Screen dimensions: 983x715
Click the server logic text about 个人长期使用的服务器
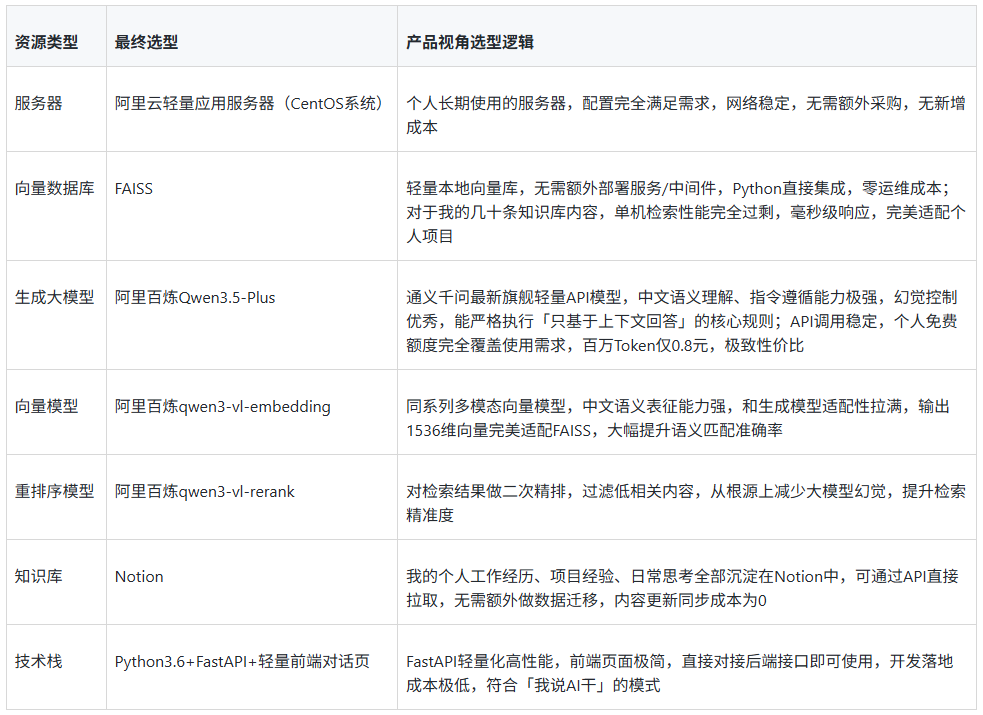686,115
